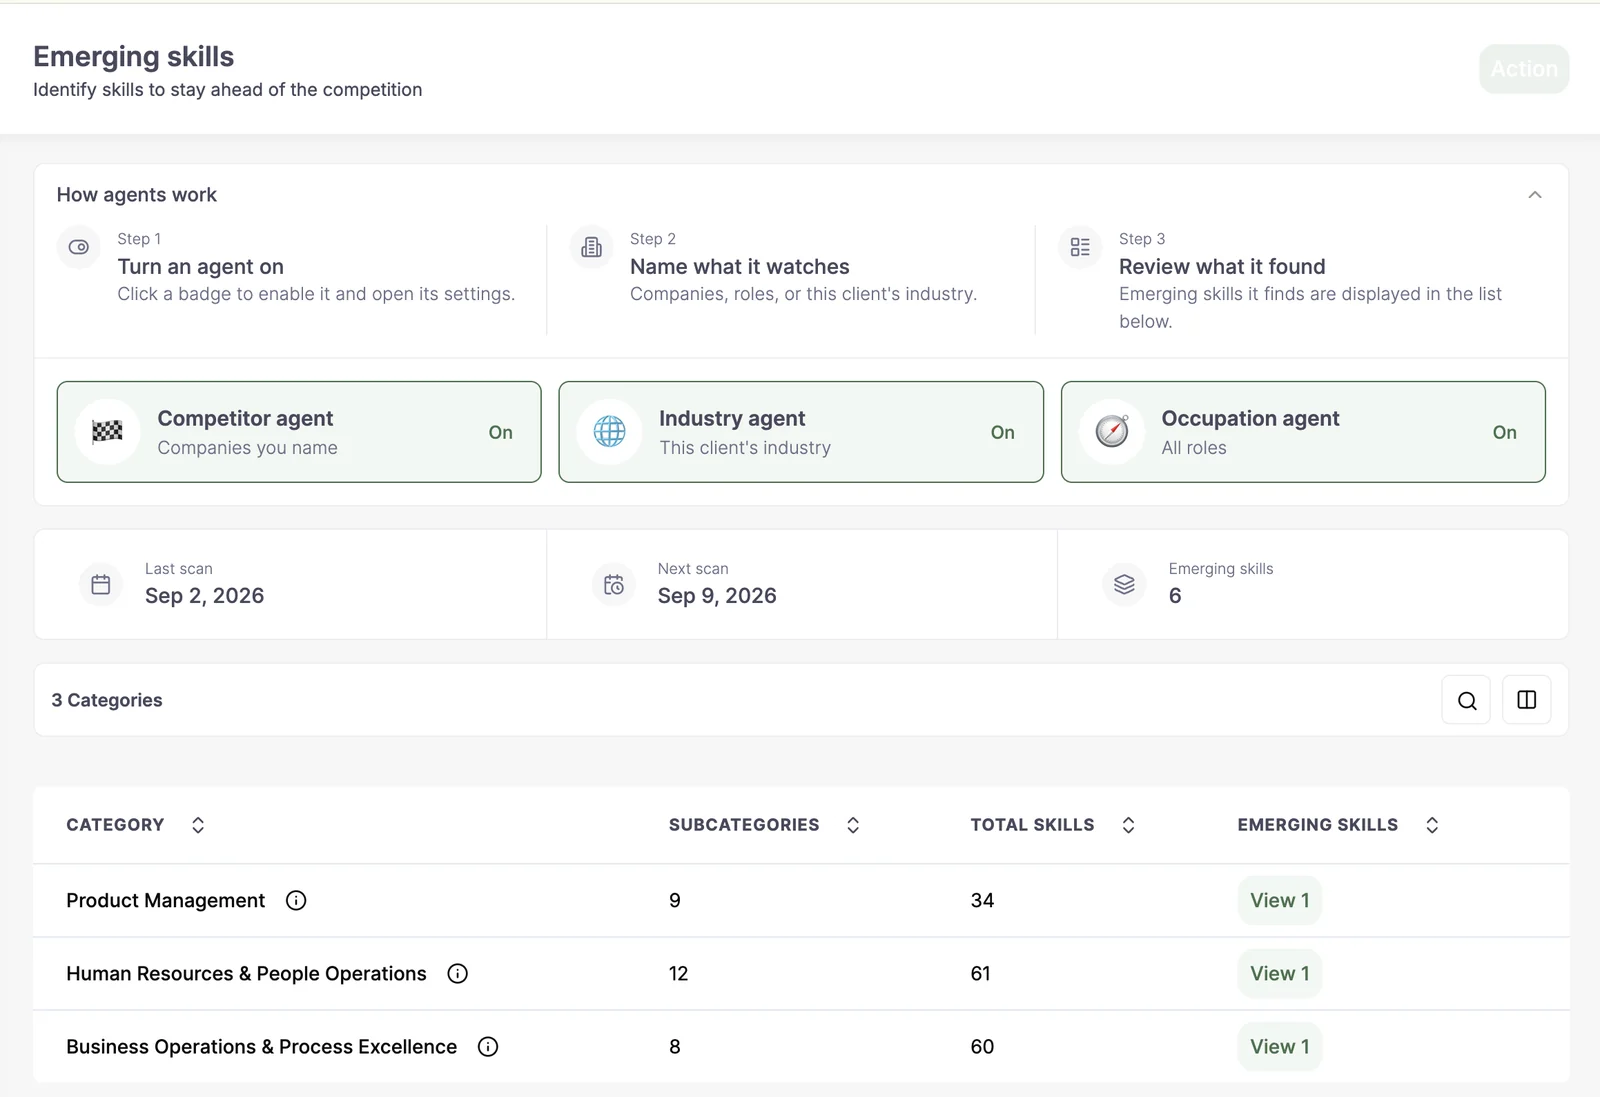1600x1097 pixels.
Task: Click the Review what it found heading
Action: point(1222,267)
